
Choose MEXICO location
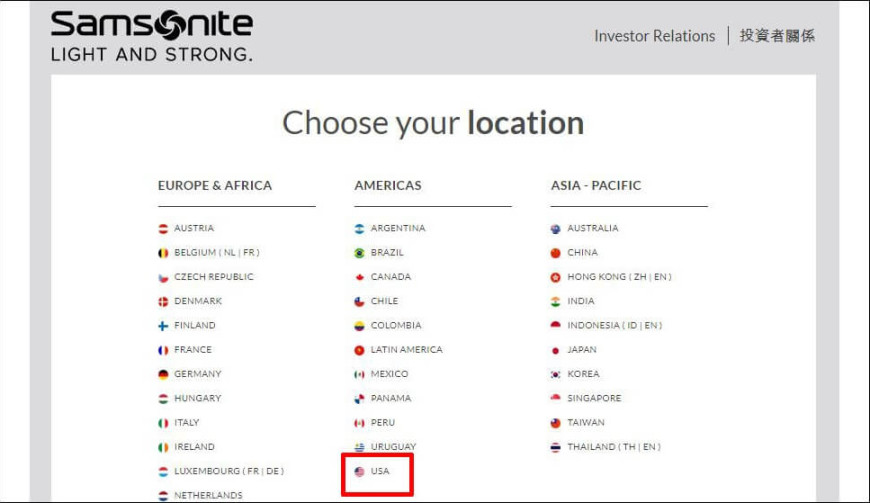(x=390, y=374)
